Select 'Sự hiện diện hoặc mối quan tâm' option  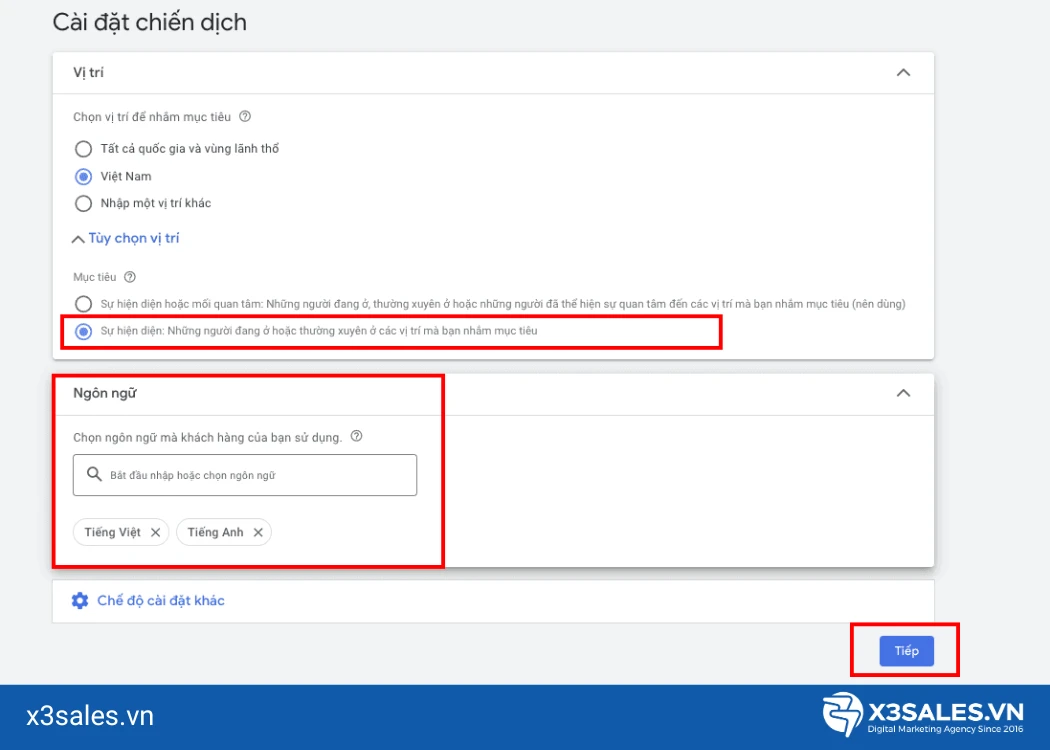coord(83,304)
